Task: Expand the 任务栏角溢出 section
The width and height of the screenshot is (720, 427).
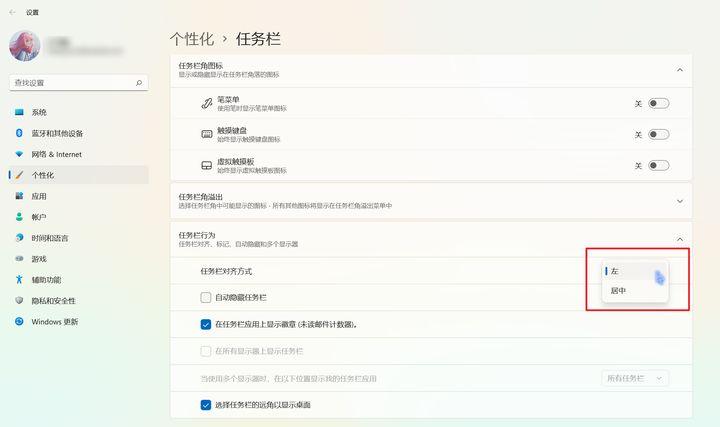Action: pos(680,201)
